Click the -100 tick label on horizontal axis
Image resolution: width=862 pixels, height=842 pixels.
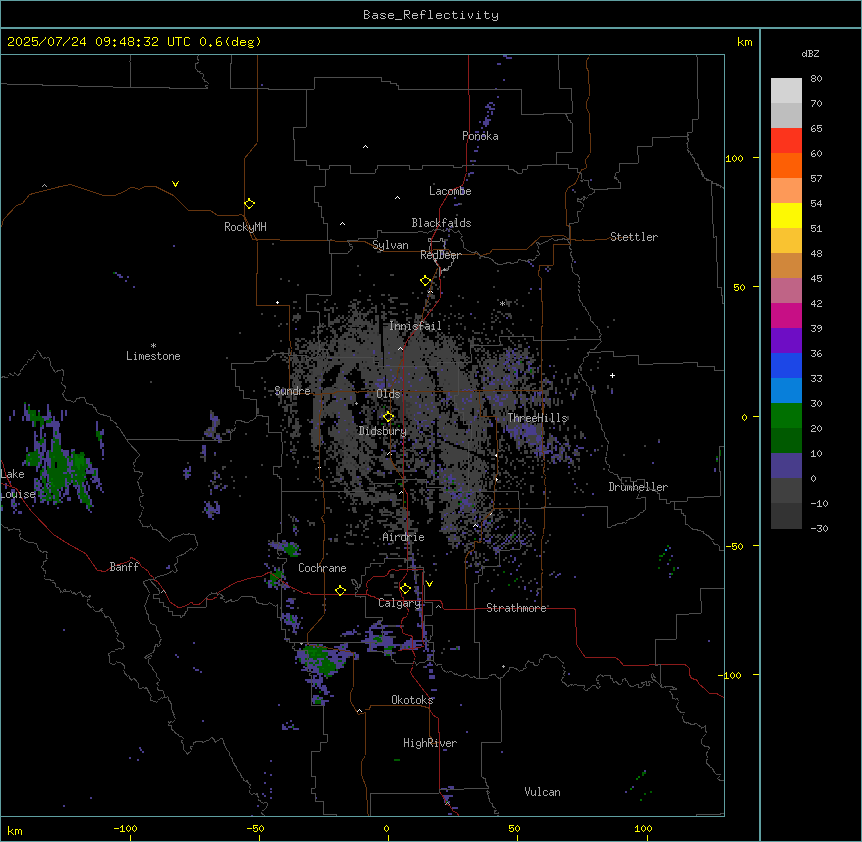click(x=125, y=828)
